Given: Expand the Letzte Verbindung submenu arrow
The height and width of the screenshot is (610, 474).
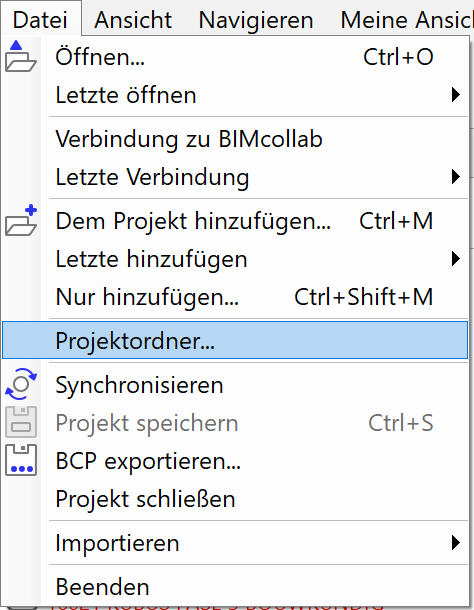Looking at the screenshot, I should coord(455,177).
